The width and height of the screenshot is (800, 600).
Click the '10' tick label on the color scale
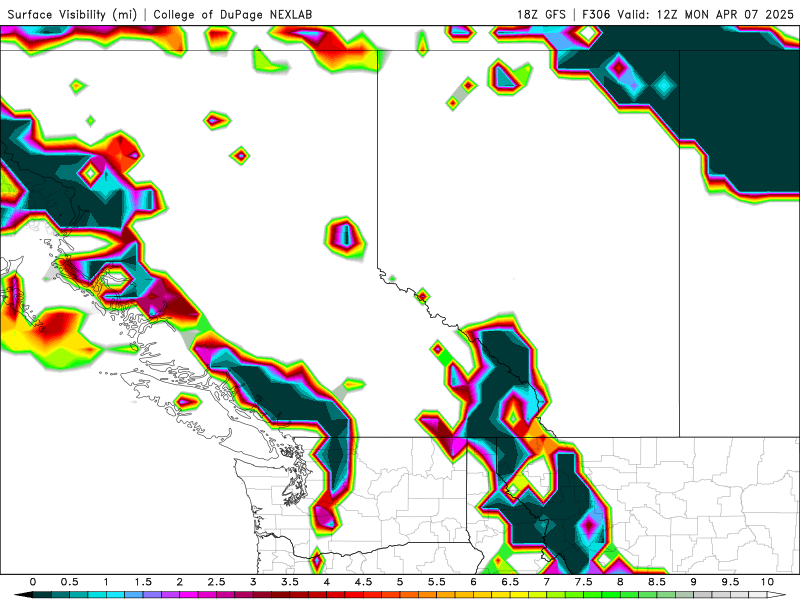click(x=767, y=582)
